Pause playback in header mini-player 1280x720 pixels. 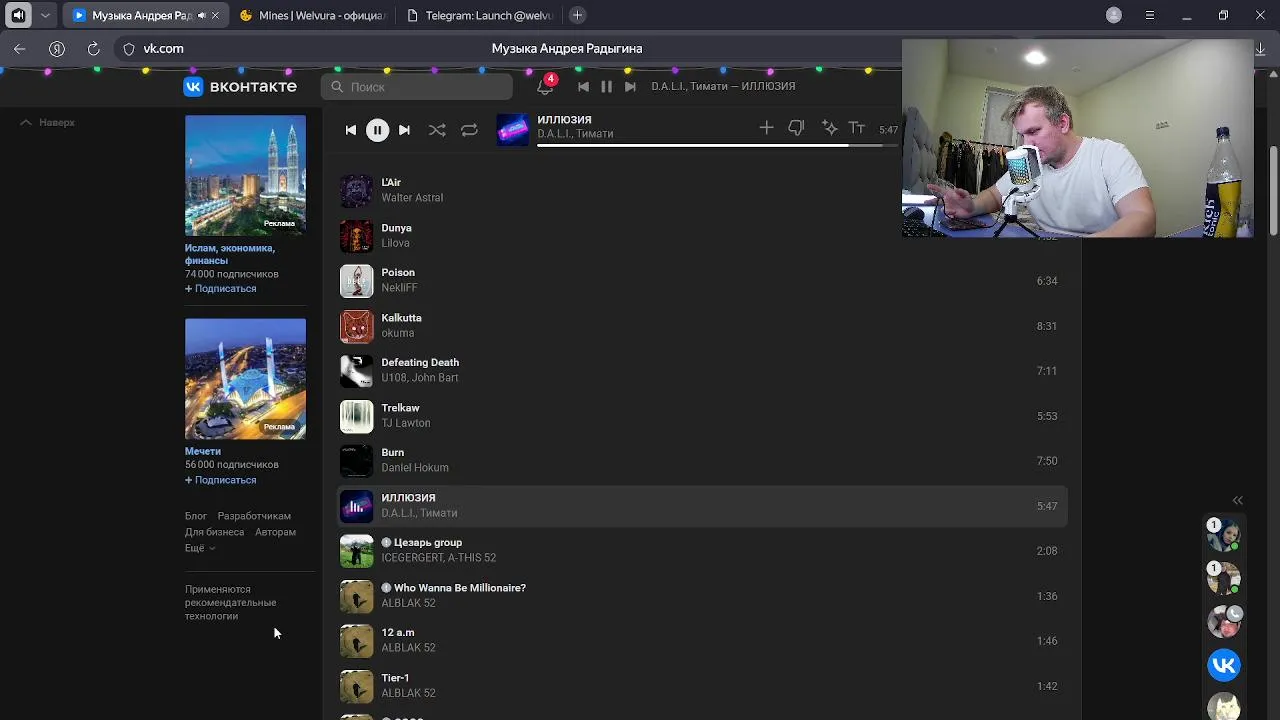[x=606, y=87]
